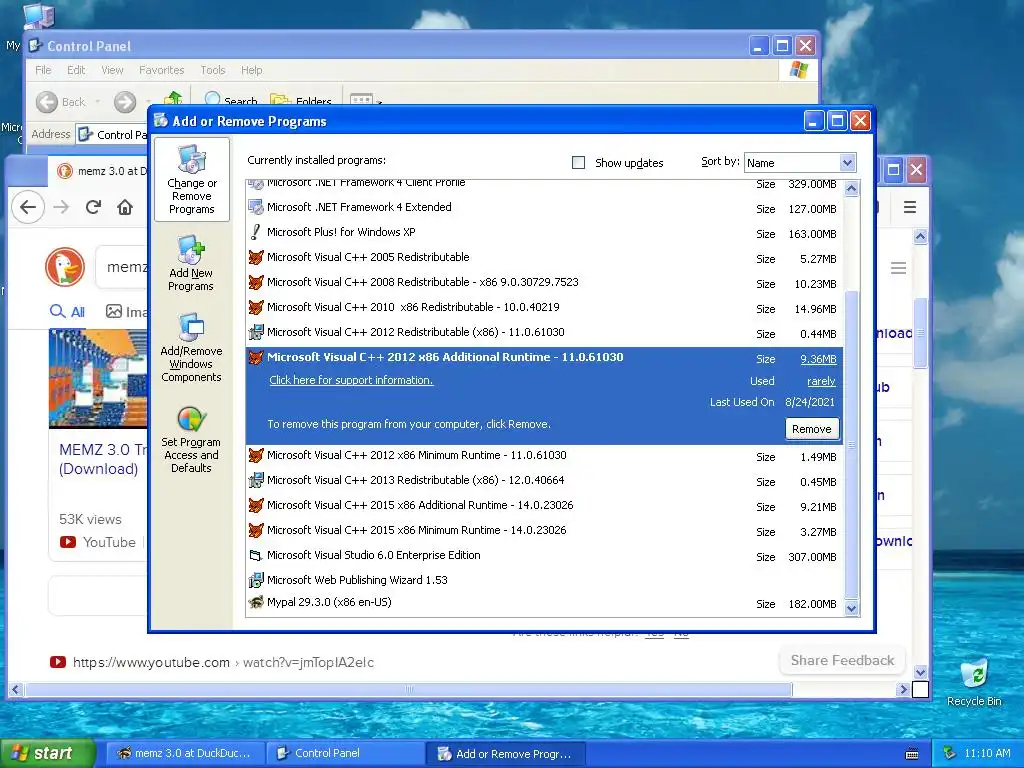The height and width of the screenshot is (768, 1024).
Task: Click browser back arrow in Mypal window
Action: pos(28,208)
